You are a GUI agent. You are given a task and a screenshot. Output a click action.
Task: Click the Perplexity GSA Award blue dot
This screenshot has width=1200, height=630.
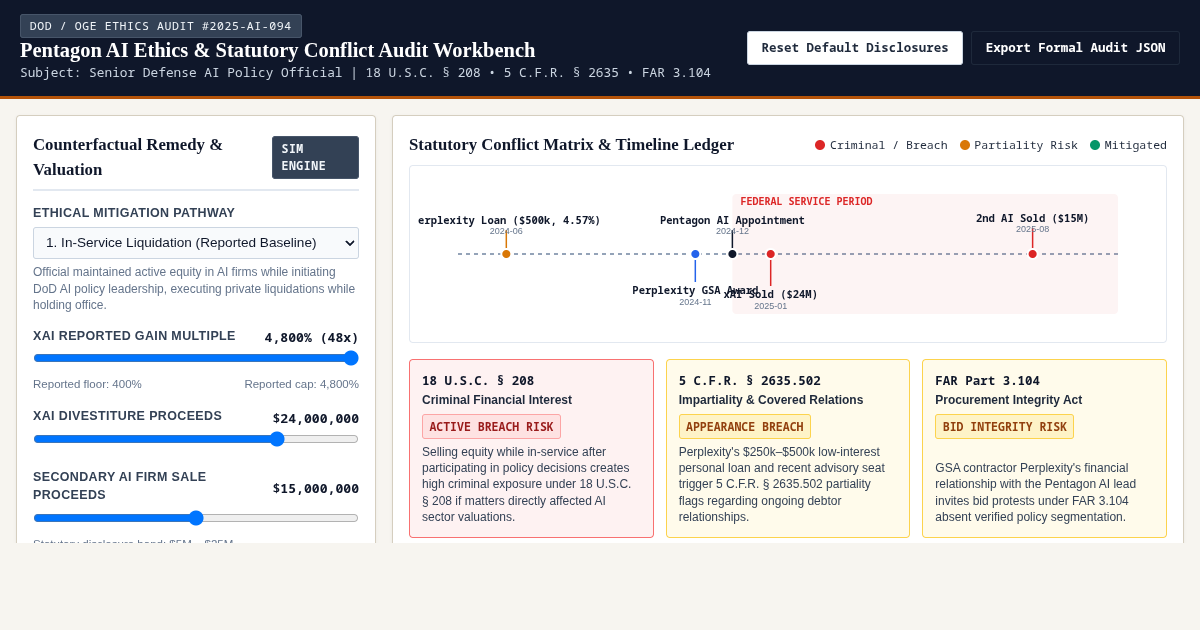coord(695,254)
